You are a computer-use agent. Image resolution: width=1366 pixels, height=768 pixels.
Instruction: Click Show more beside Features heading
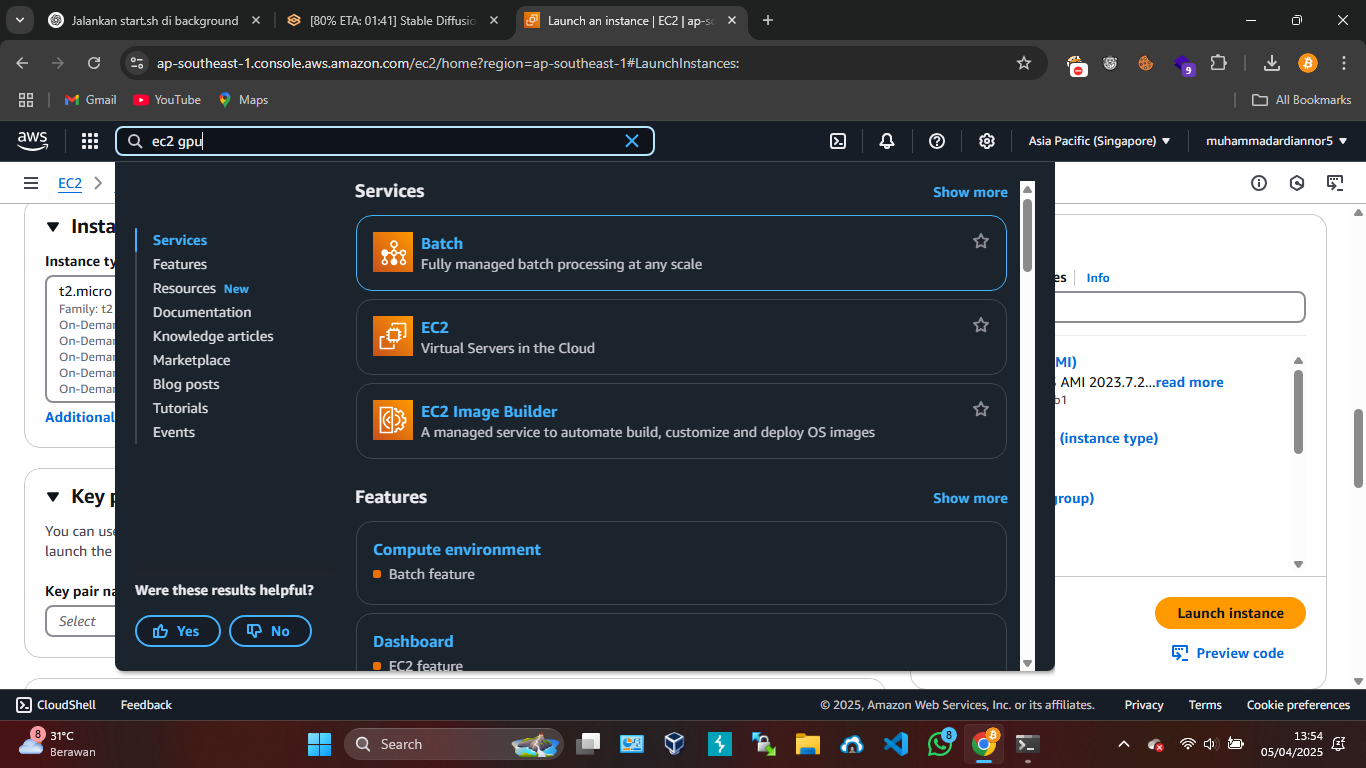[x=970, y=498]
